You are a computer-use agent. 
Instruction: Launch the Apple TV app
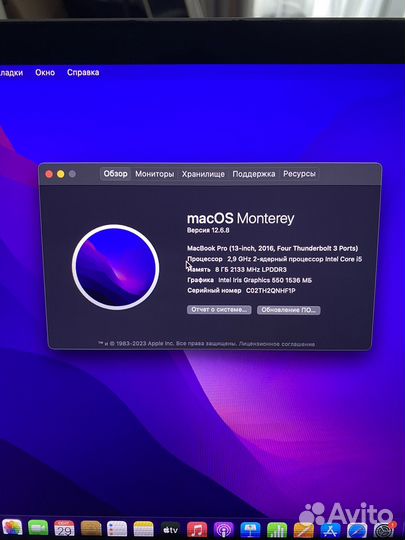(x=170, y=530)
